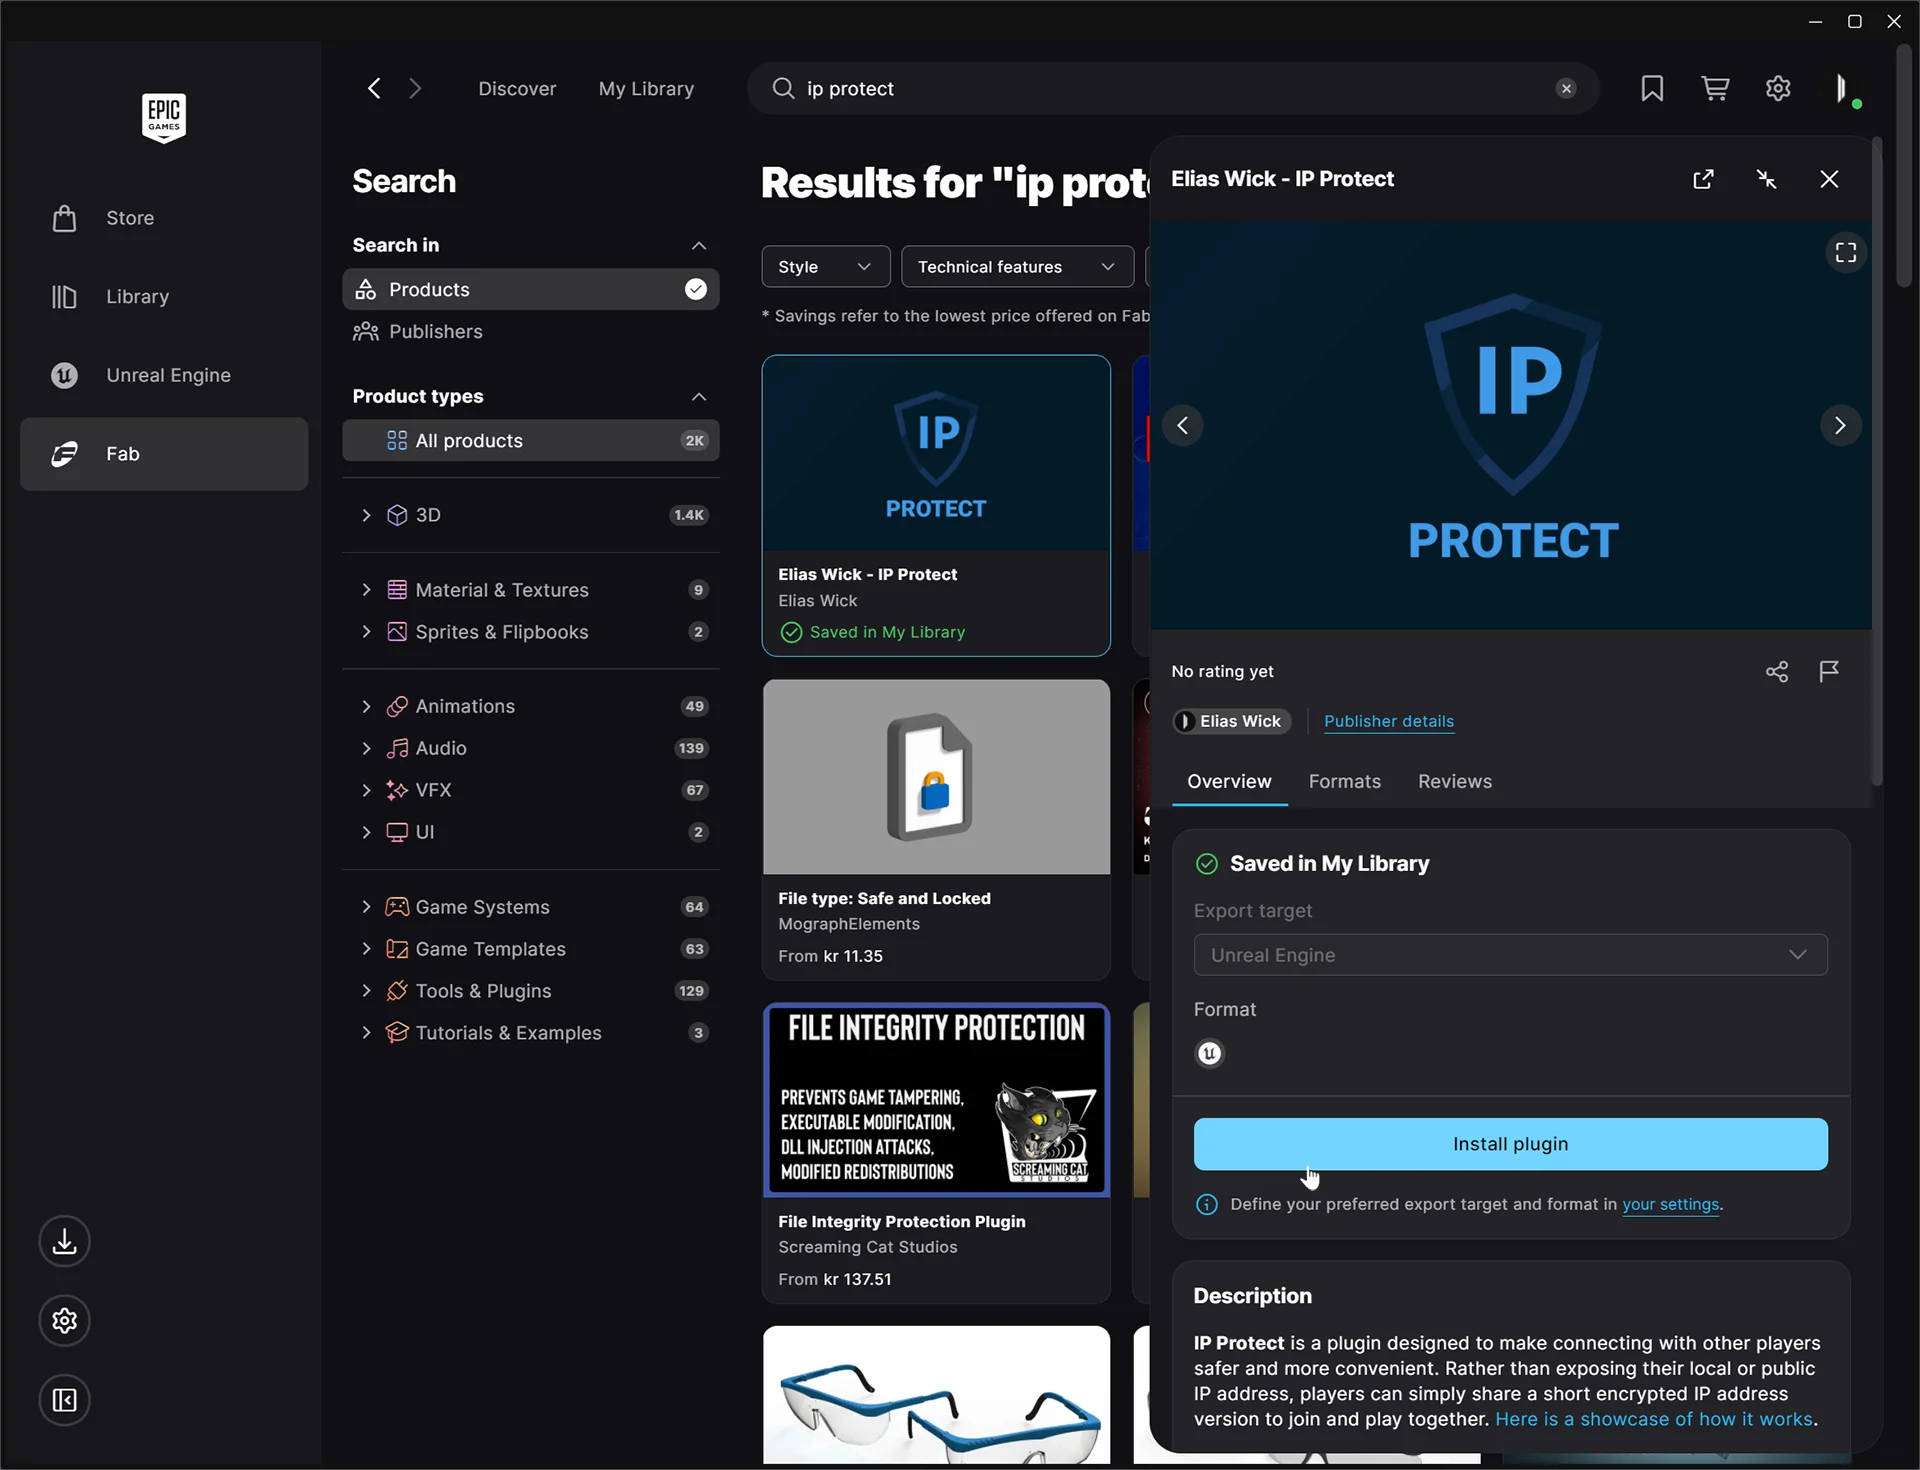The width and height of the screenshot is (1920, 1470).
Task: Open listing in external window icon
Action: (1703, 179)
